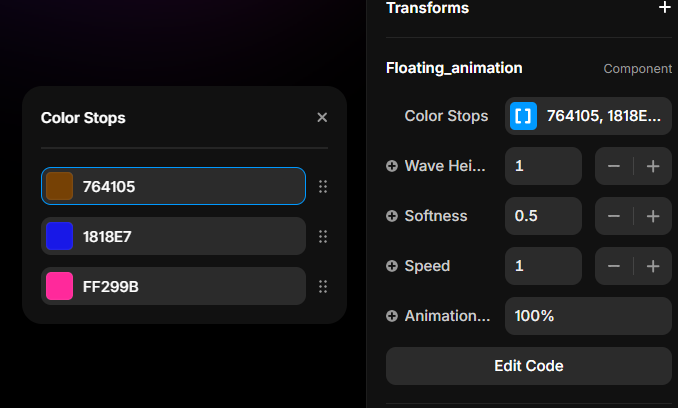Viewport: 678px width, 408px height.
Task: Click the drag handle beside FF299B
Action: [x=322, y=287]
